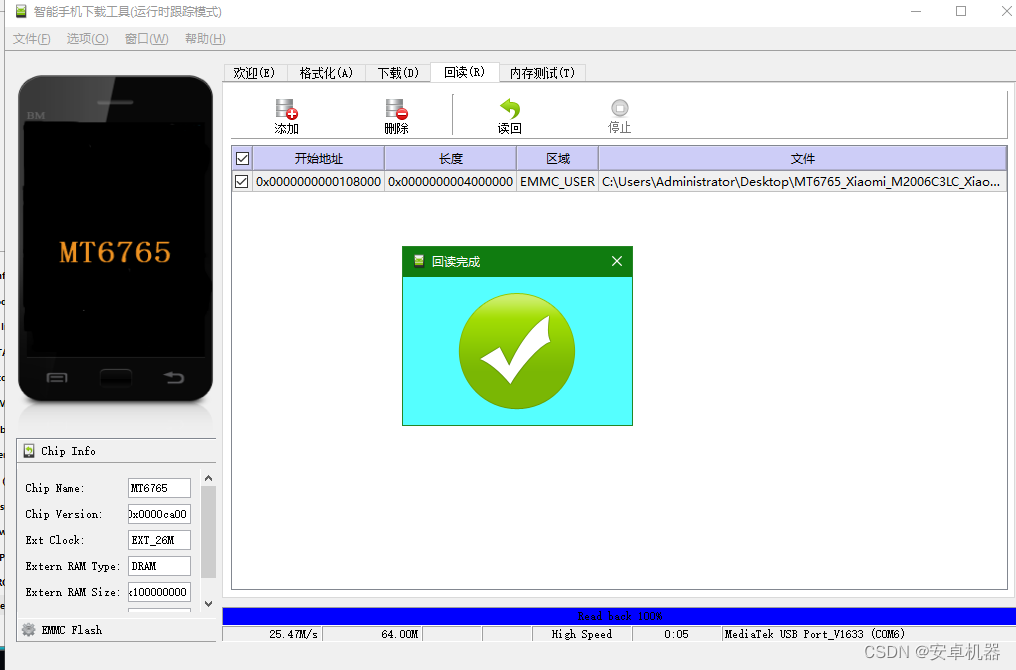
Task: Click the 长度 column header
Action: (450, 158)
